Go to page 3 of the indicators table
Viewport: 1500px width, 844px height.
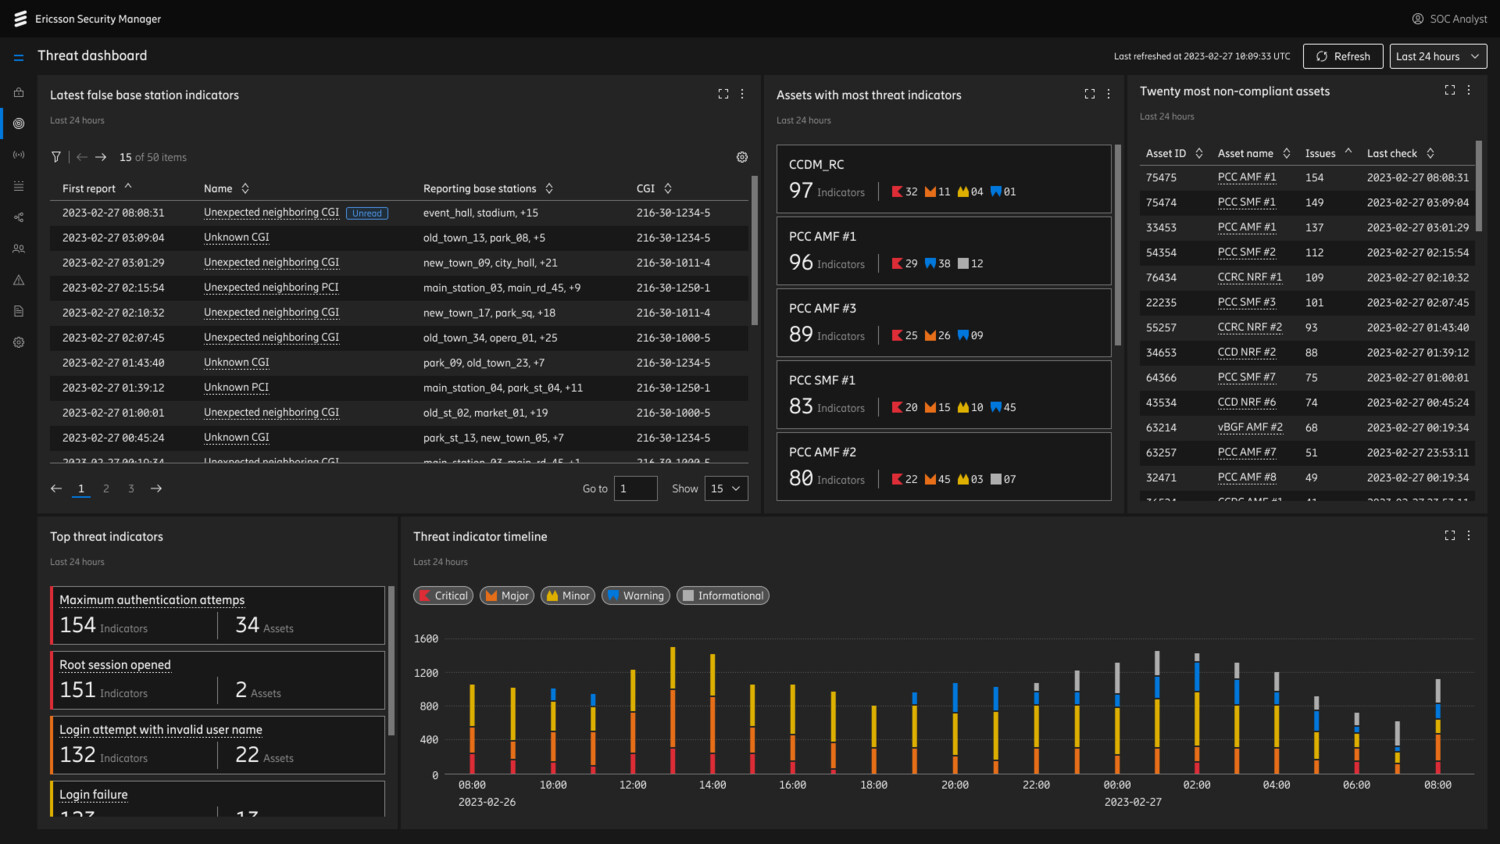pos(130,488)
